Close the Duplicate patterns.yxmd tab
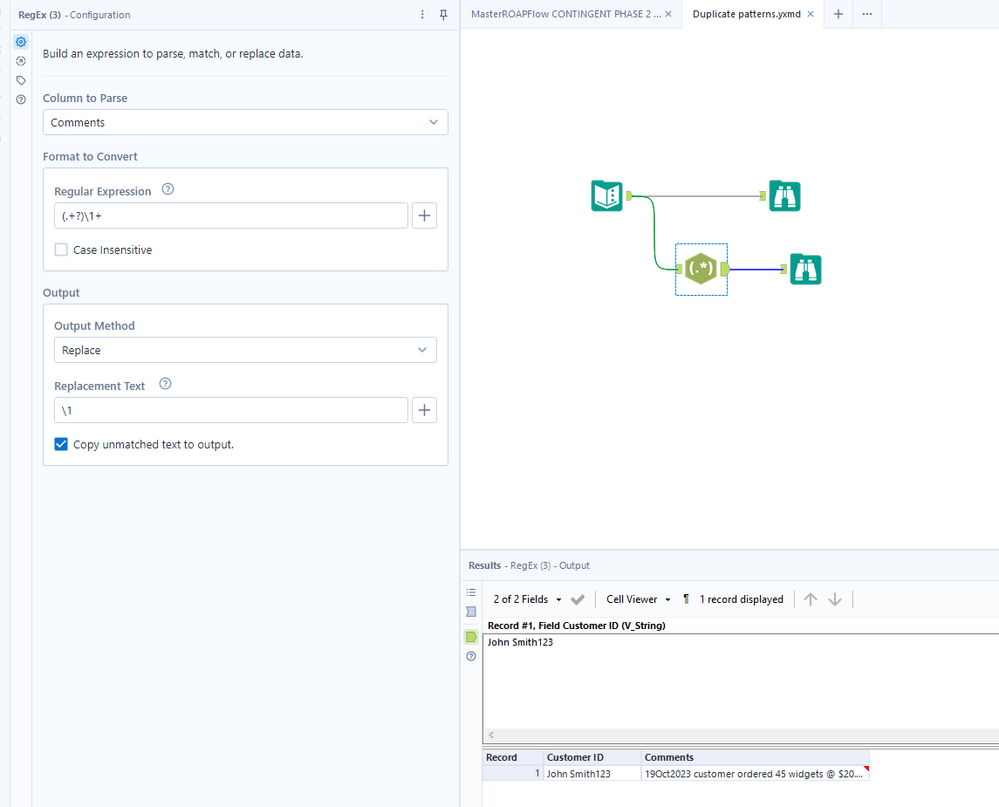This screenshot has width=999, height=807. pos(810,14)
